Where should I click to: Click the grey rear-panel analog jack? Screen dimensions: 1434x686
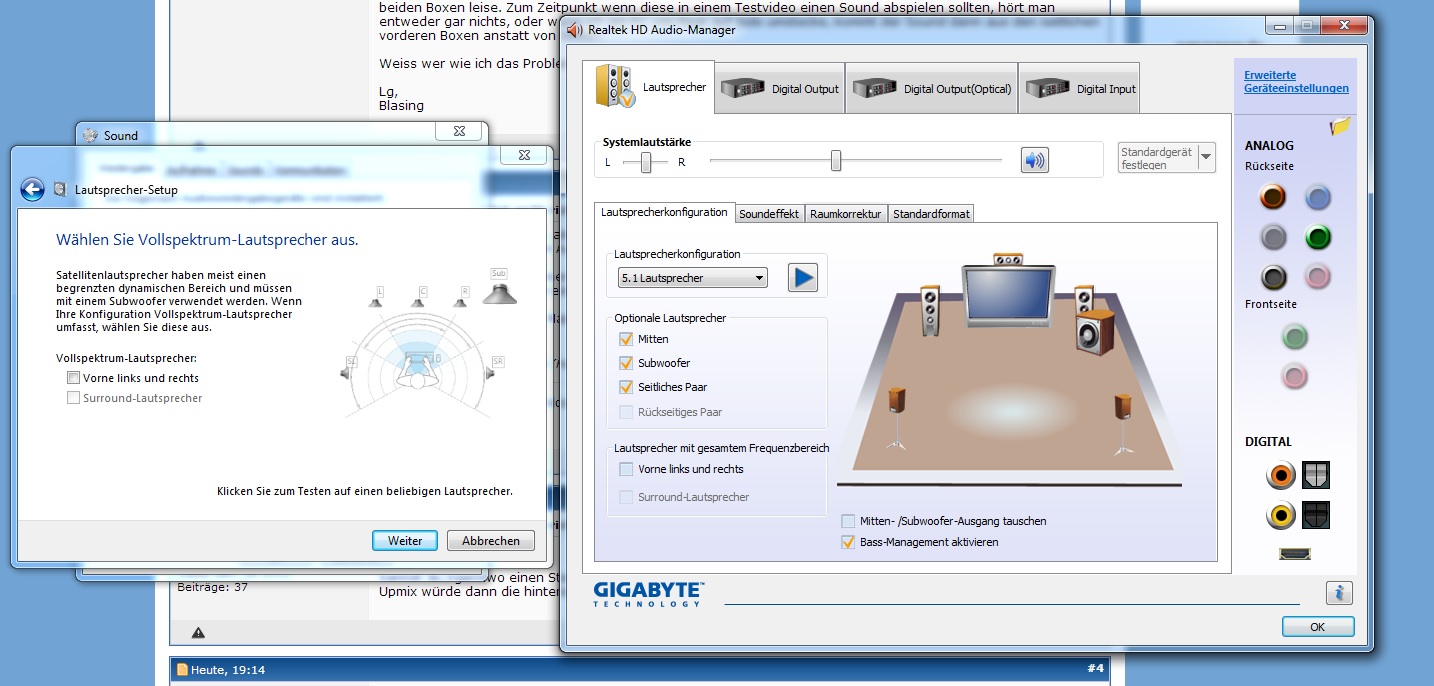click(1273, 237)
